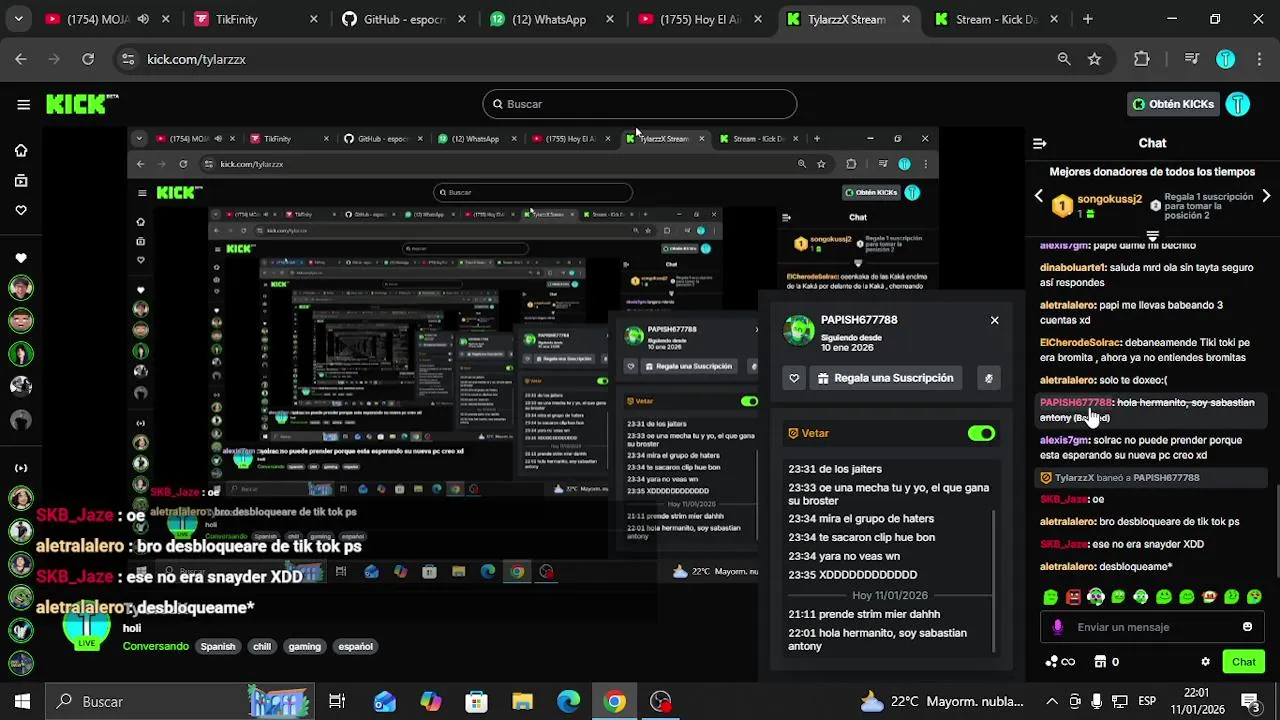
Task: Click the channel points infinity icon
Action: click(1060, 662)
